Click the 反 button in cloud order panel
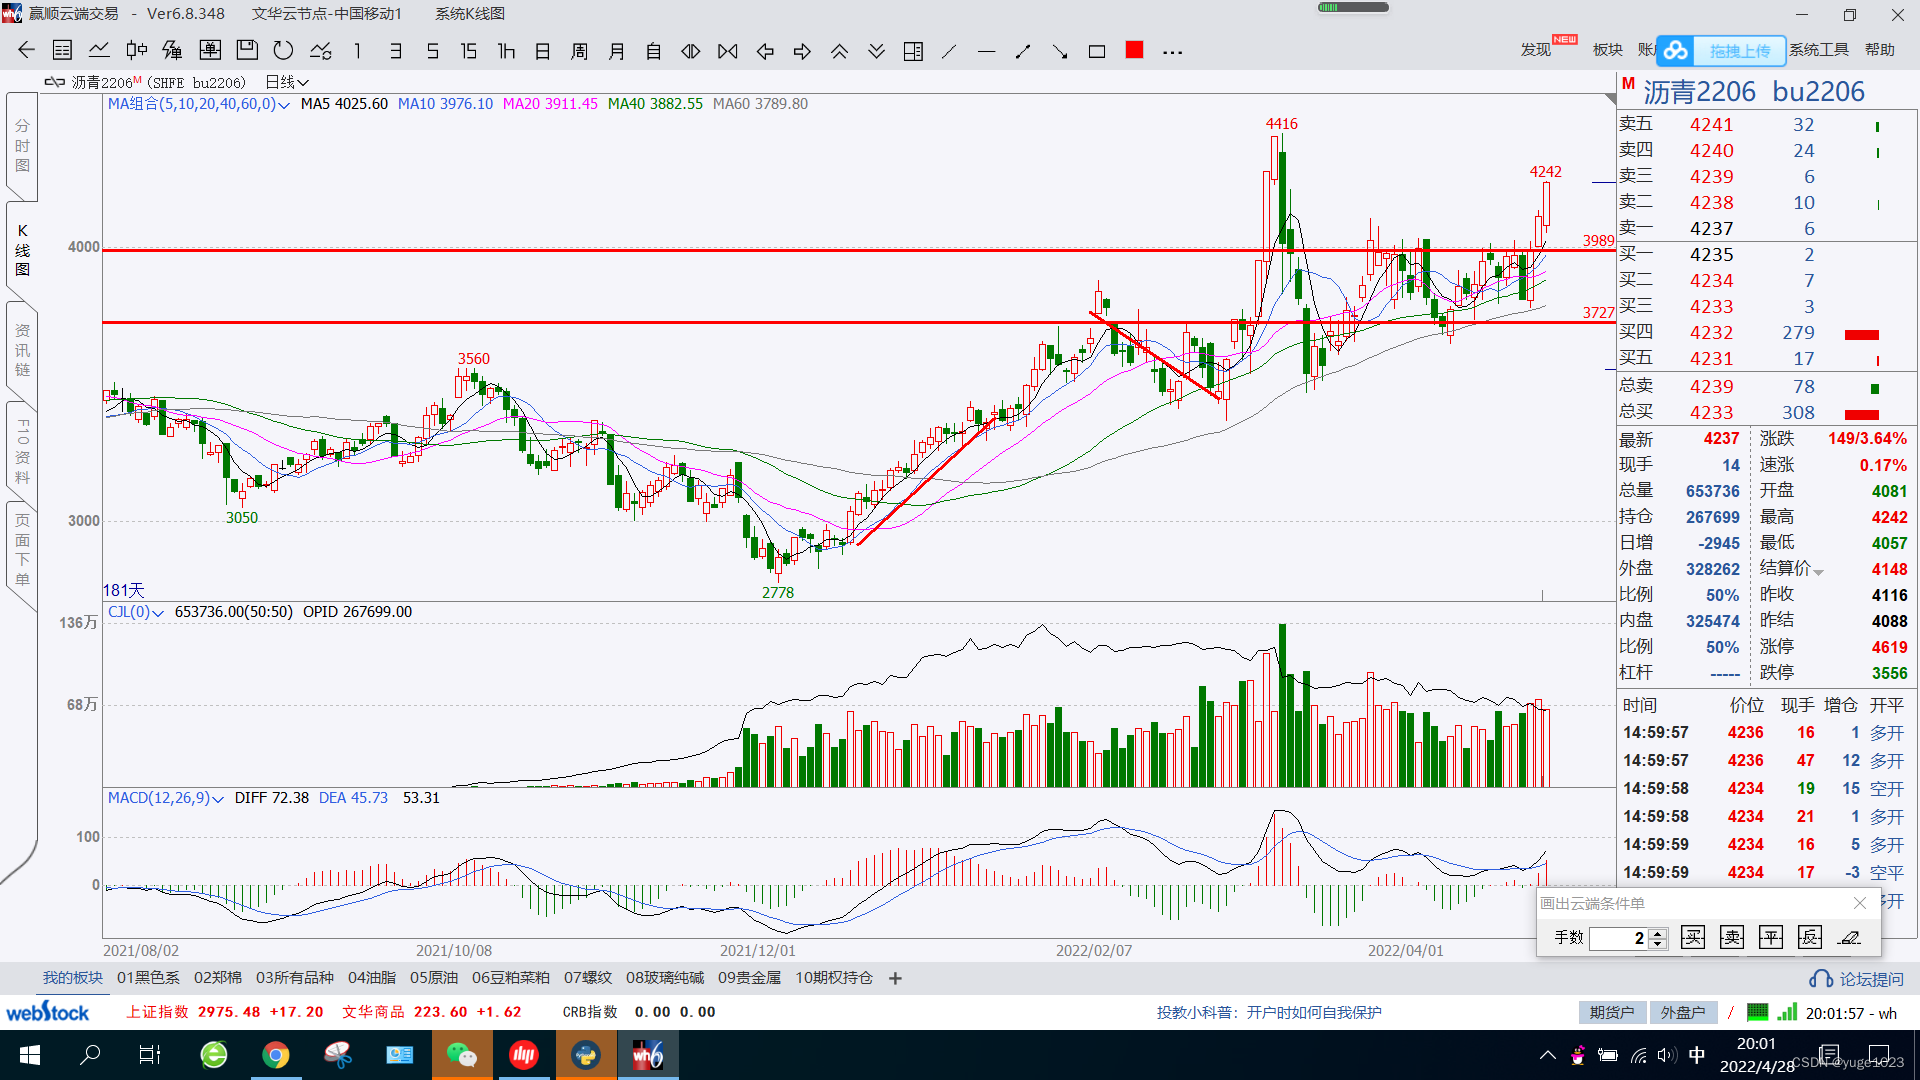The height and width of the screenshot is (1080, 1920). 1810,937
